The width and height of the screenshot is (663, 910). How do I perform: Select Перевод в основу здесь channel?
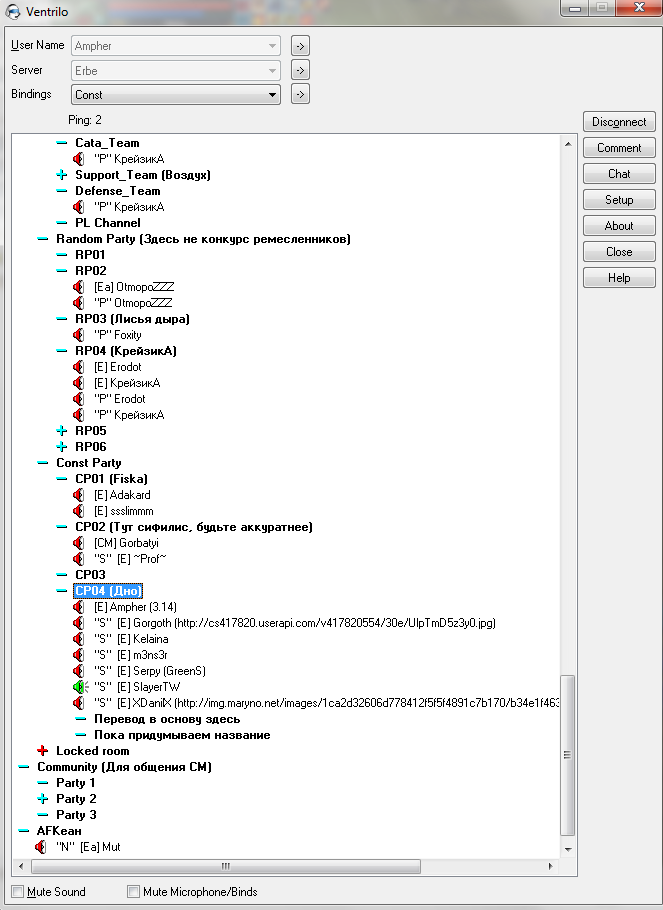point(167,719)
